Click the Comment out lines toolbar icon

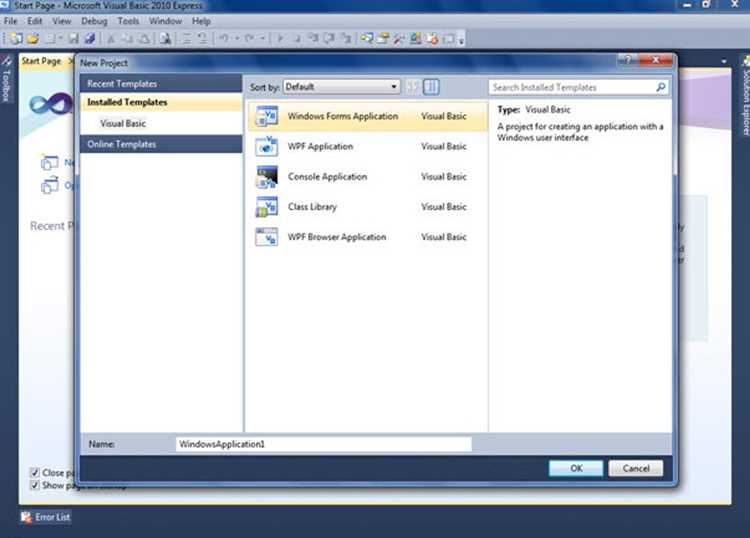pos(187,39)
